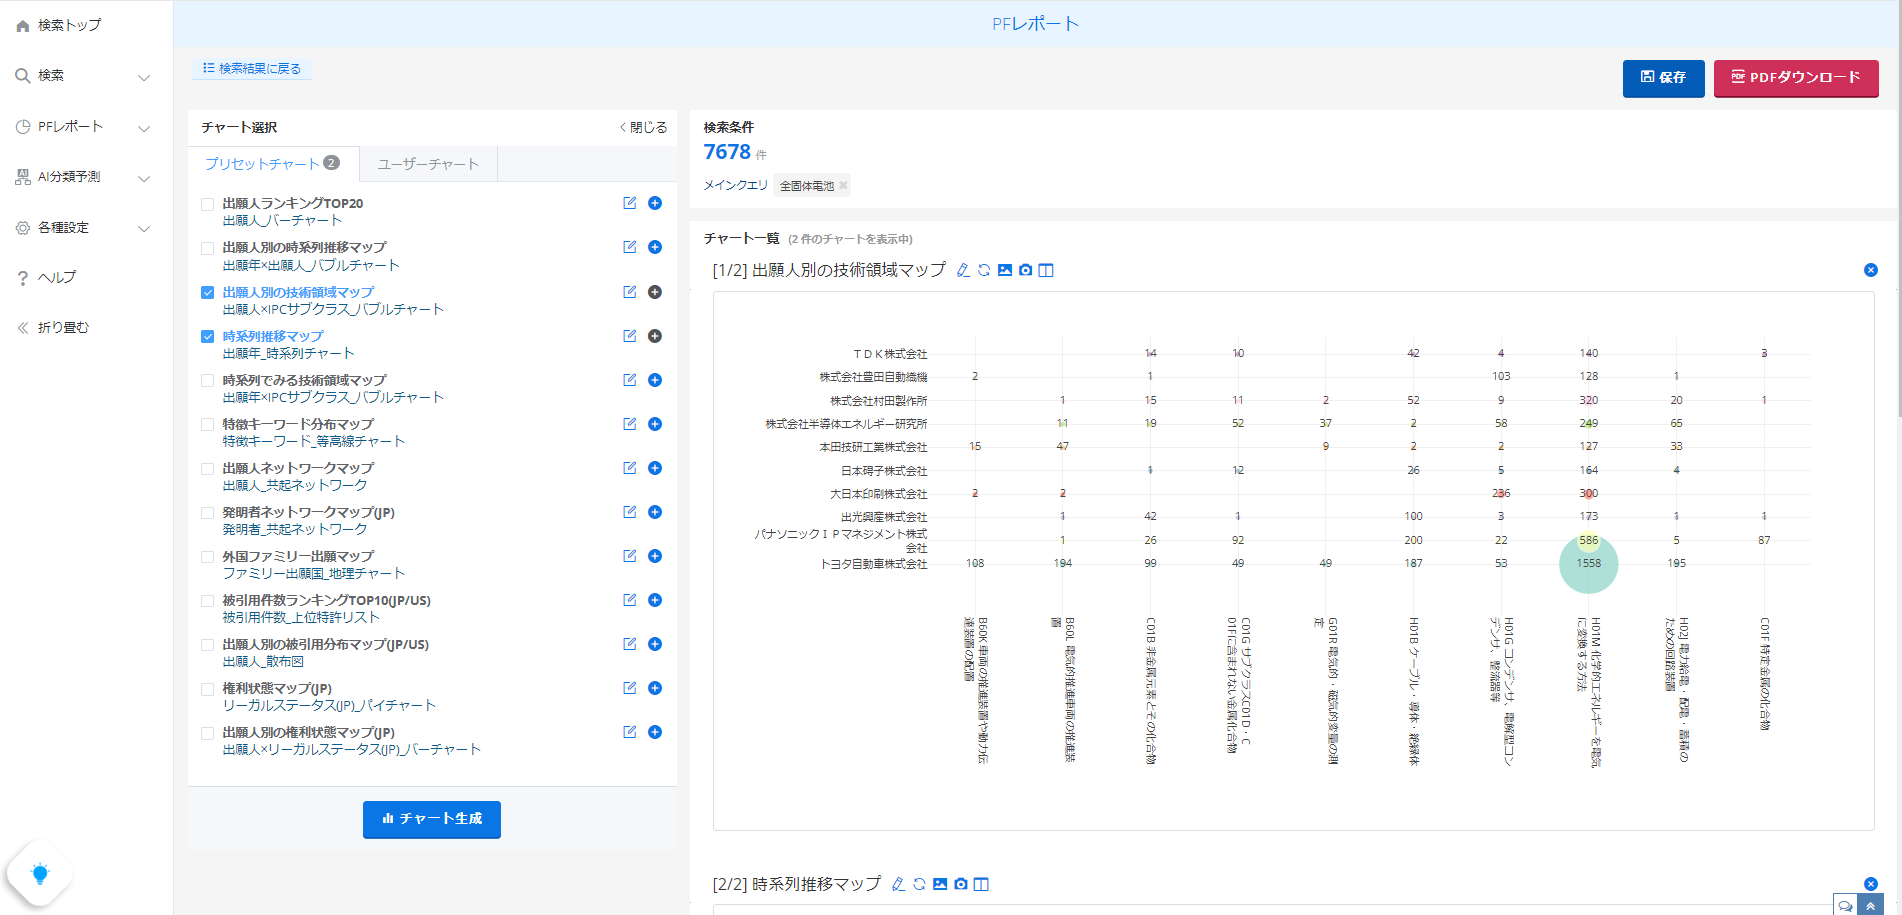The image size is (1902, 915).
Task: Uncheck the 時系列推移マップ checkbox
Action: pos(208,336)
